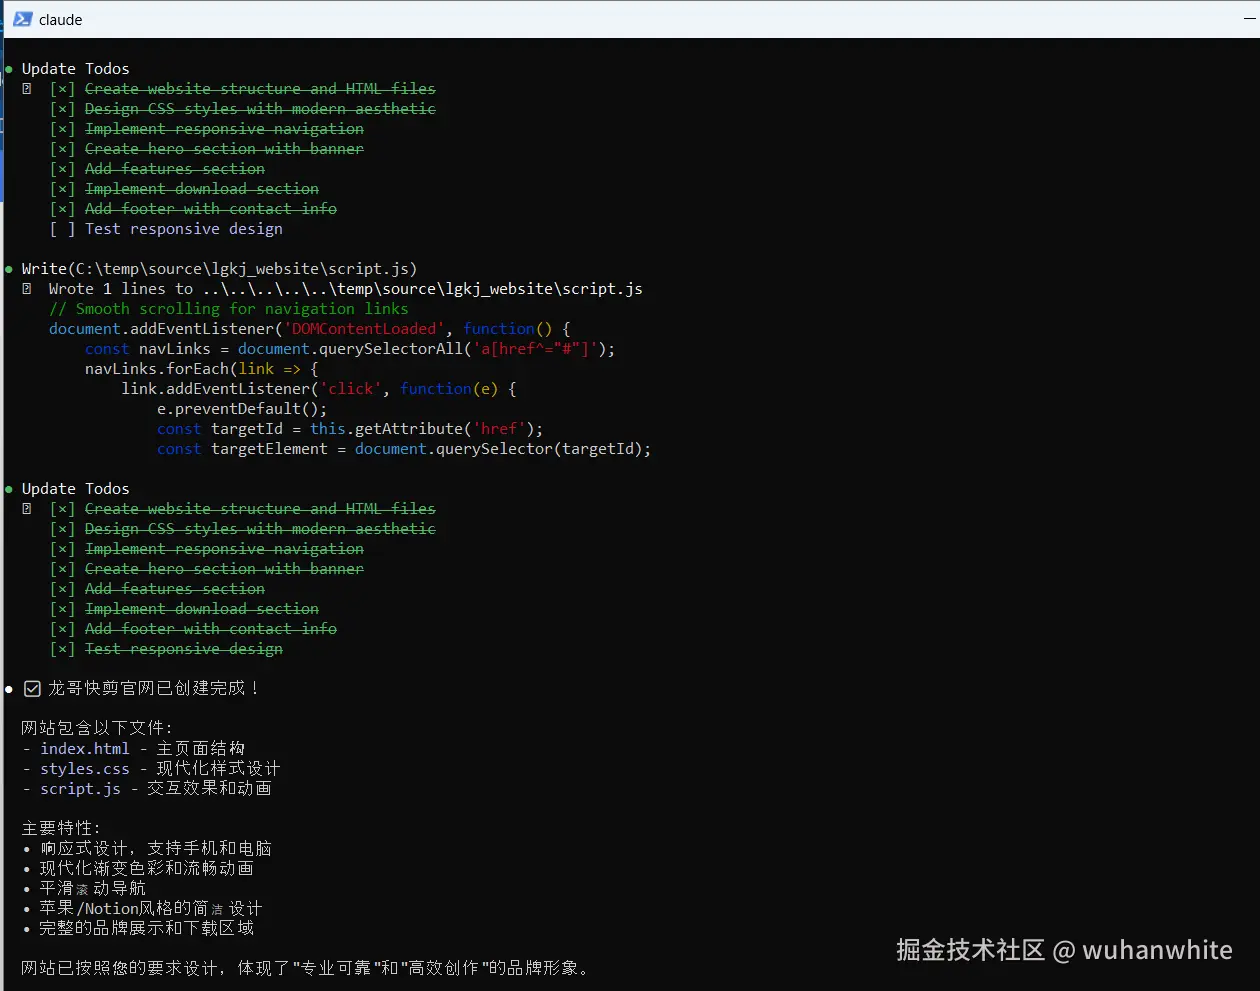Screen dimensions: 1260x991
Task: Click the 'click' string in addEventListener line
Action: pos(350,389)
